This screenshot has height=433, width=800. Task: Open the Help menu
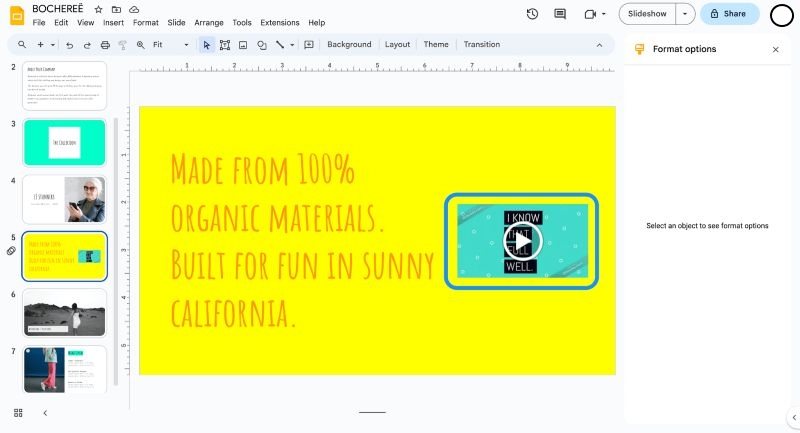point(316,22)
